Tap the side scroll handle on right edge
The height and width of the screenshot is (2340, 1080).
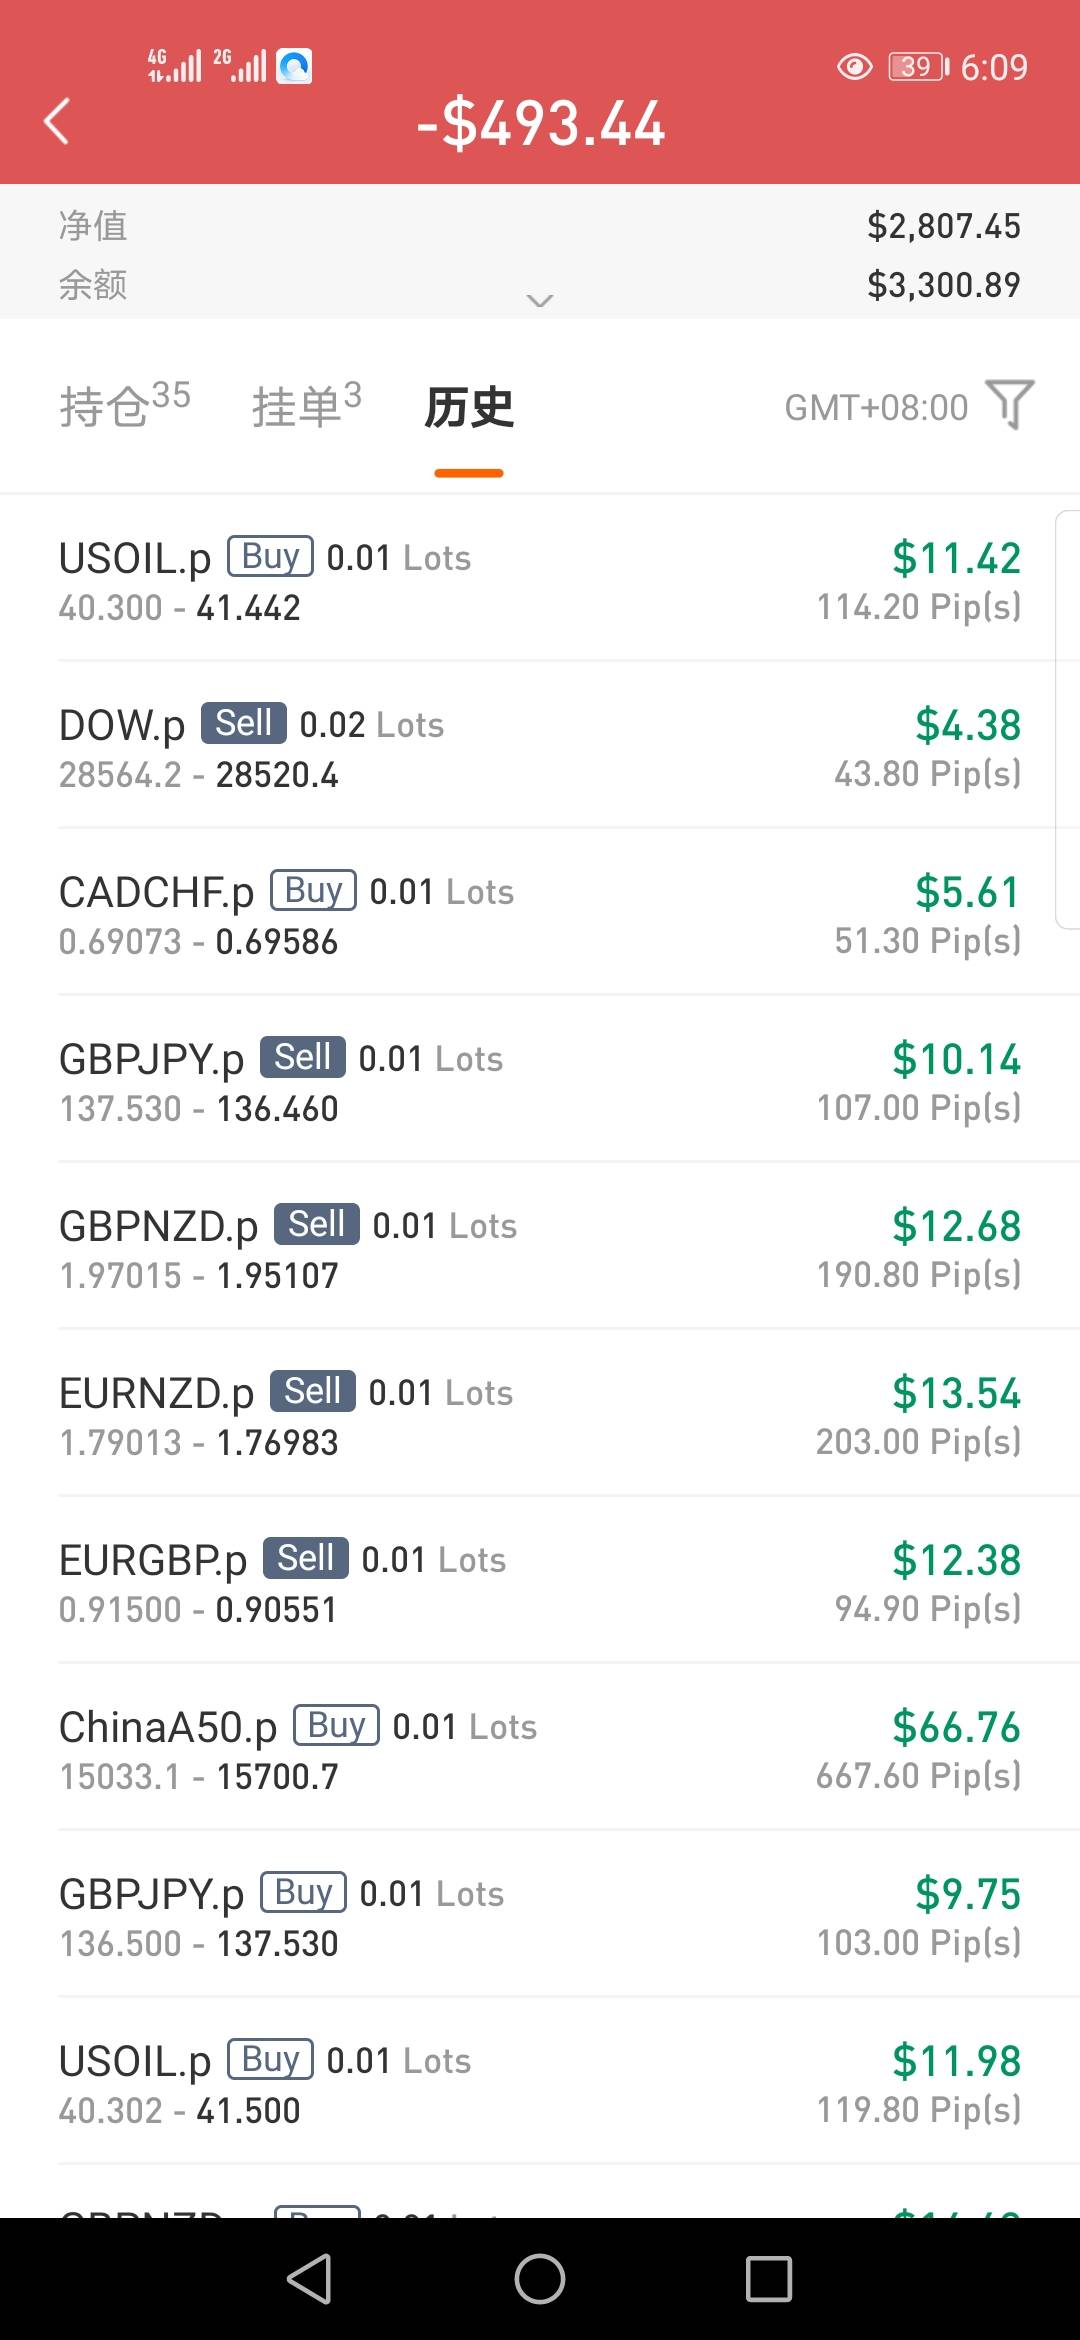pyautogui.click(x=1067, y=720)
